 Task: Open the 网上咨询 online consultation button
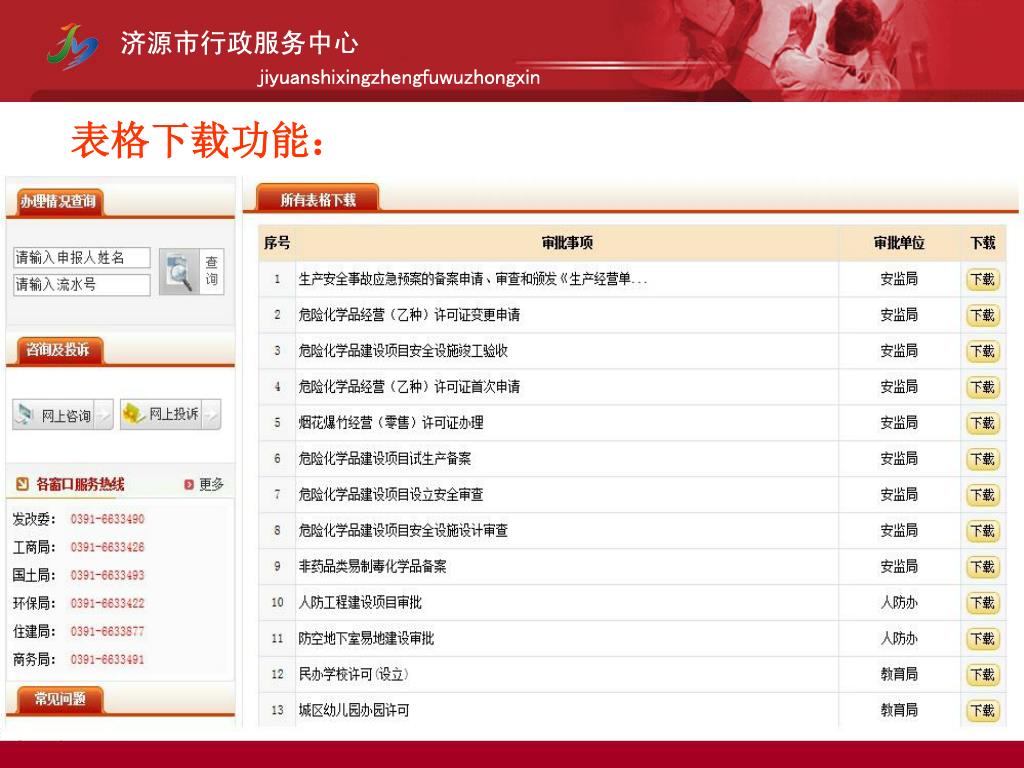(x=63, y=415)
